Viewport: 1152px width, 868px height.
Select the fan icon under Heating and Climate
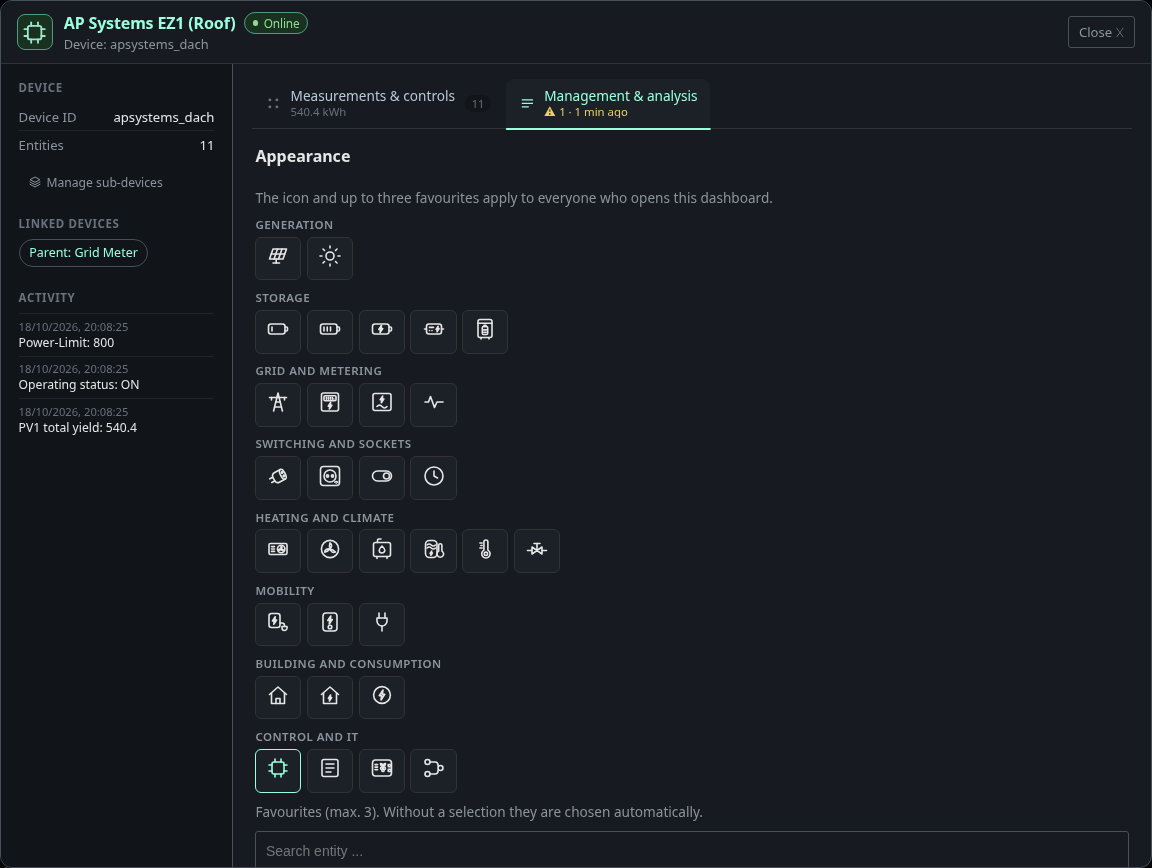(x=330, y=550)
